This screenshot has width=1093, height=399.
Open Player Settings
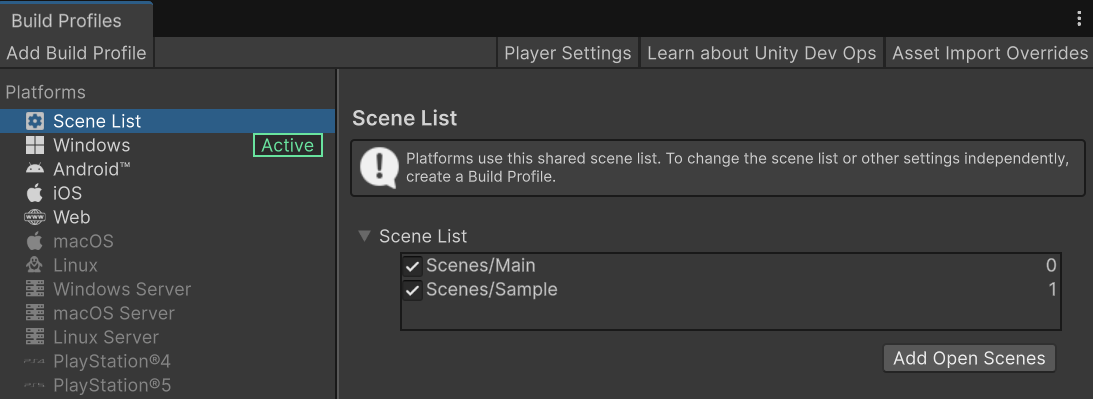(x=567, y=53)
